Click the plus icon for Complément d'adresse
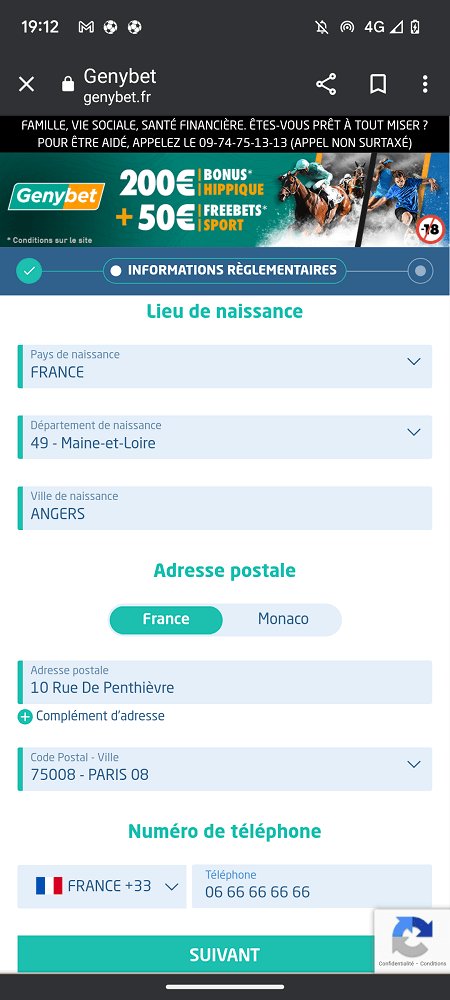The height and width of the screenshot is (1000, 450). pos(25,717)
